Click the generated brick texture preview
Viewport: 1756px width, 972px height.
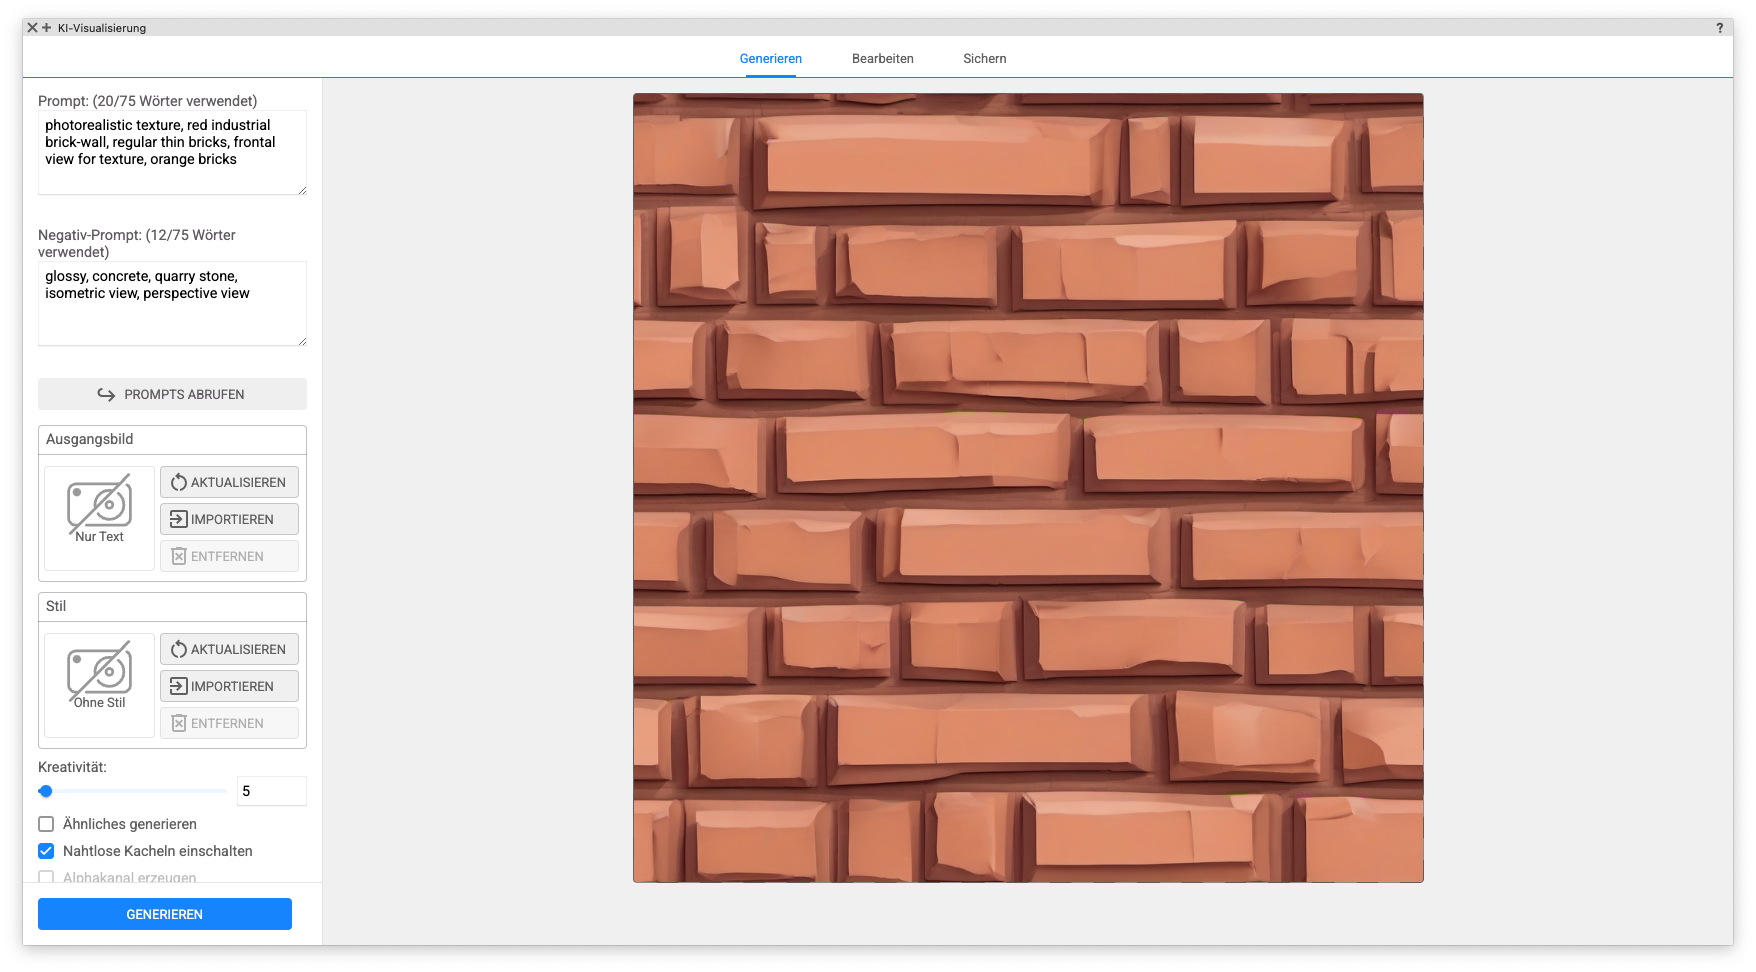[x=1028, y=488]
